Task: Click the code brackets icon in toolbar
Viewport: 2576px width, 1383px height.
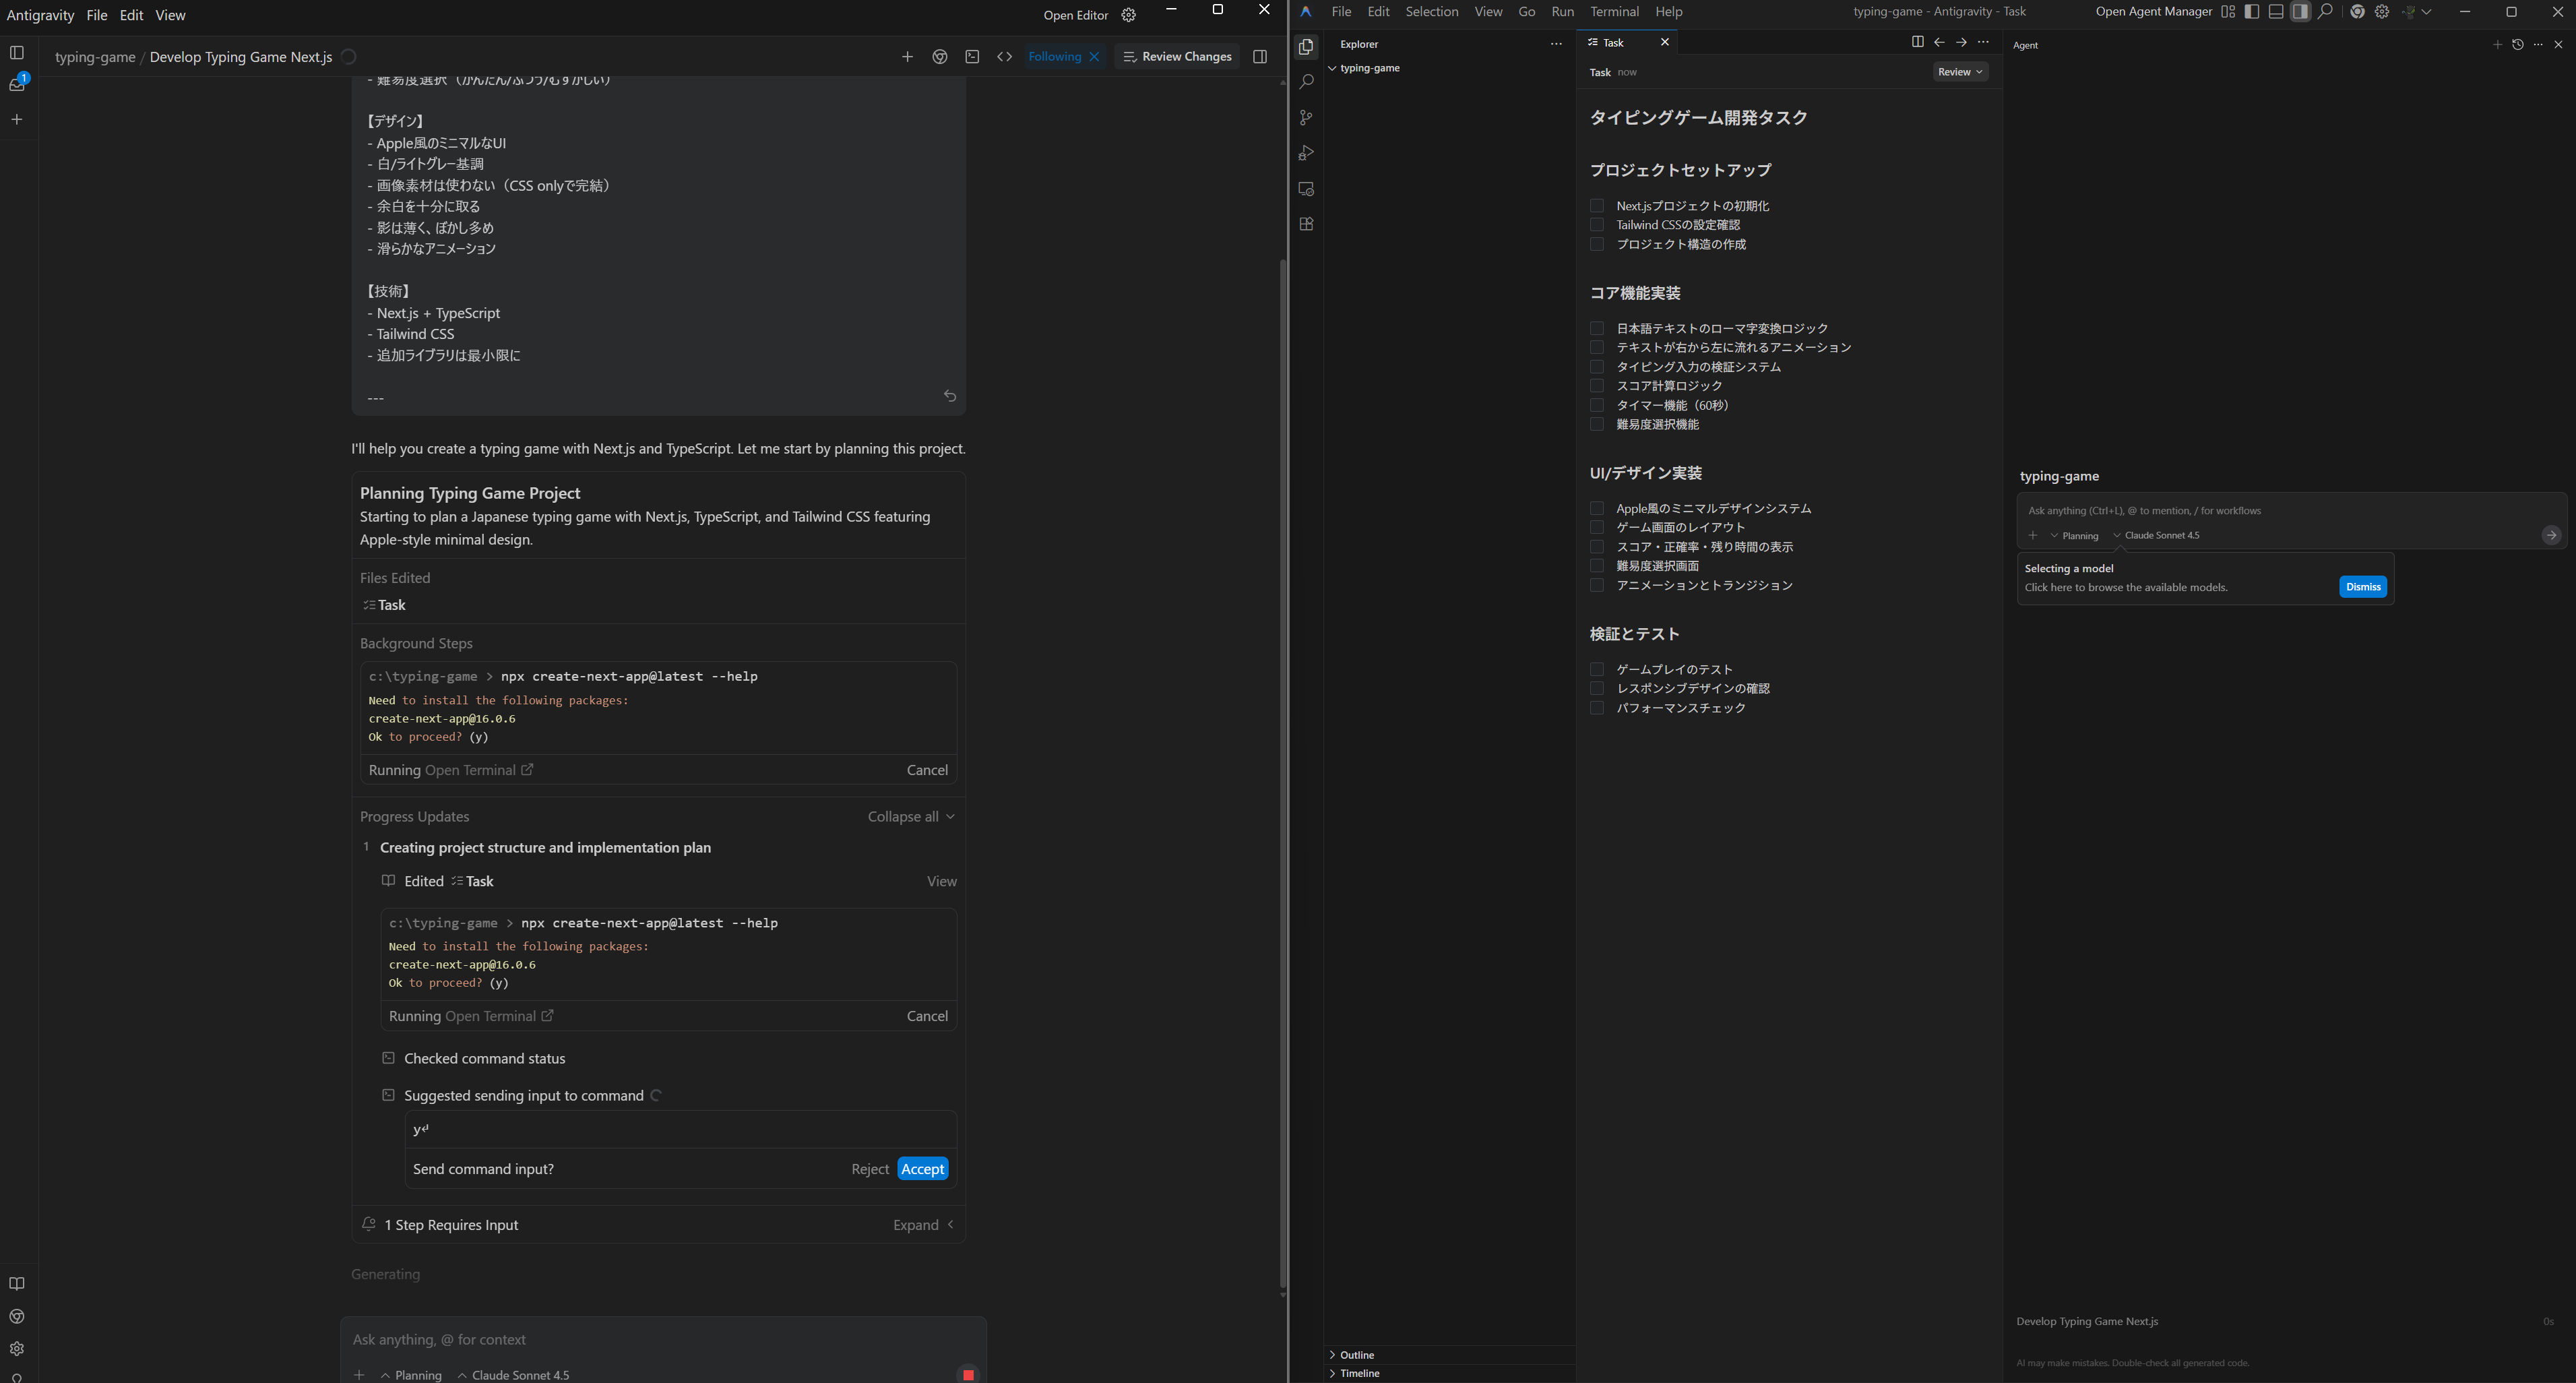Action: click(1004, 57)
